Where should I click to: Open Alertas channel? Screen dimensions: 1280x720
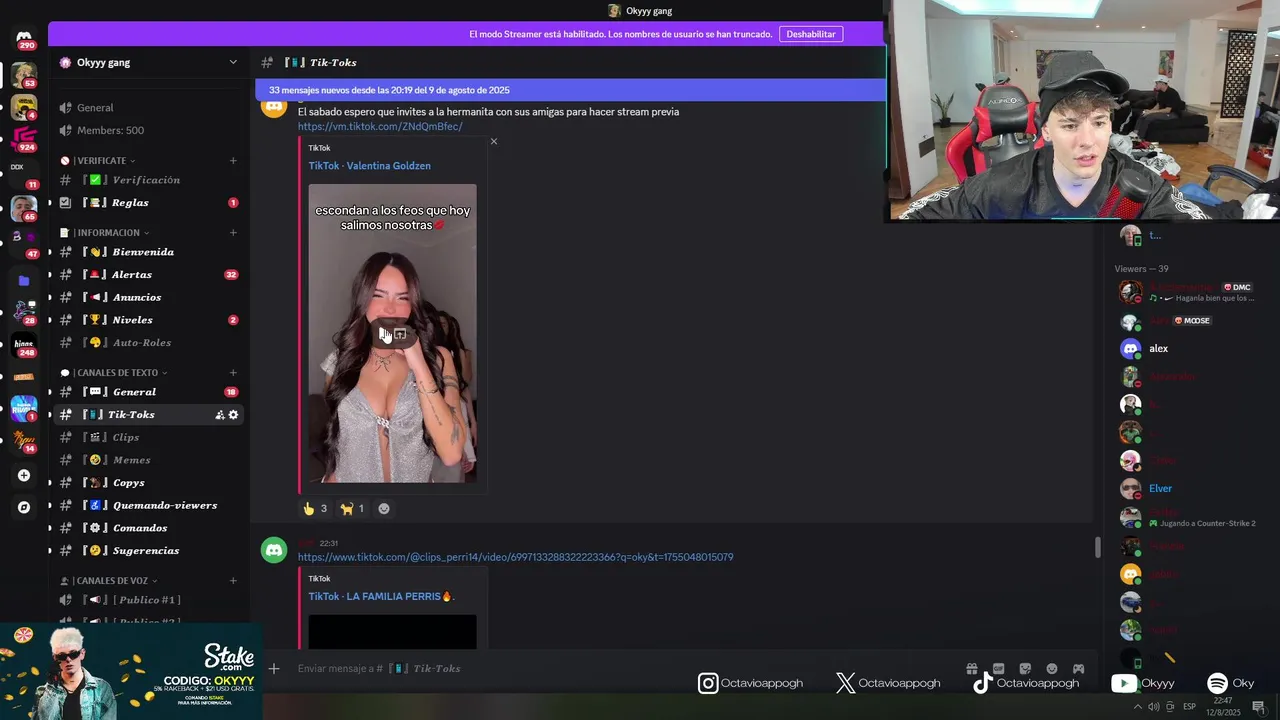click(x=148, y=275)
